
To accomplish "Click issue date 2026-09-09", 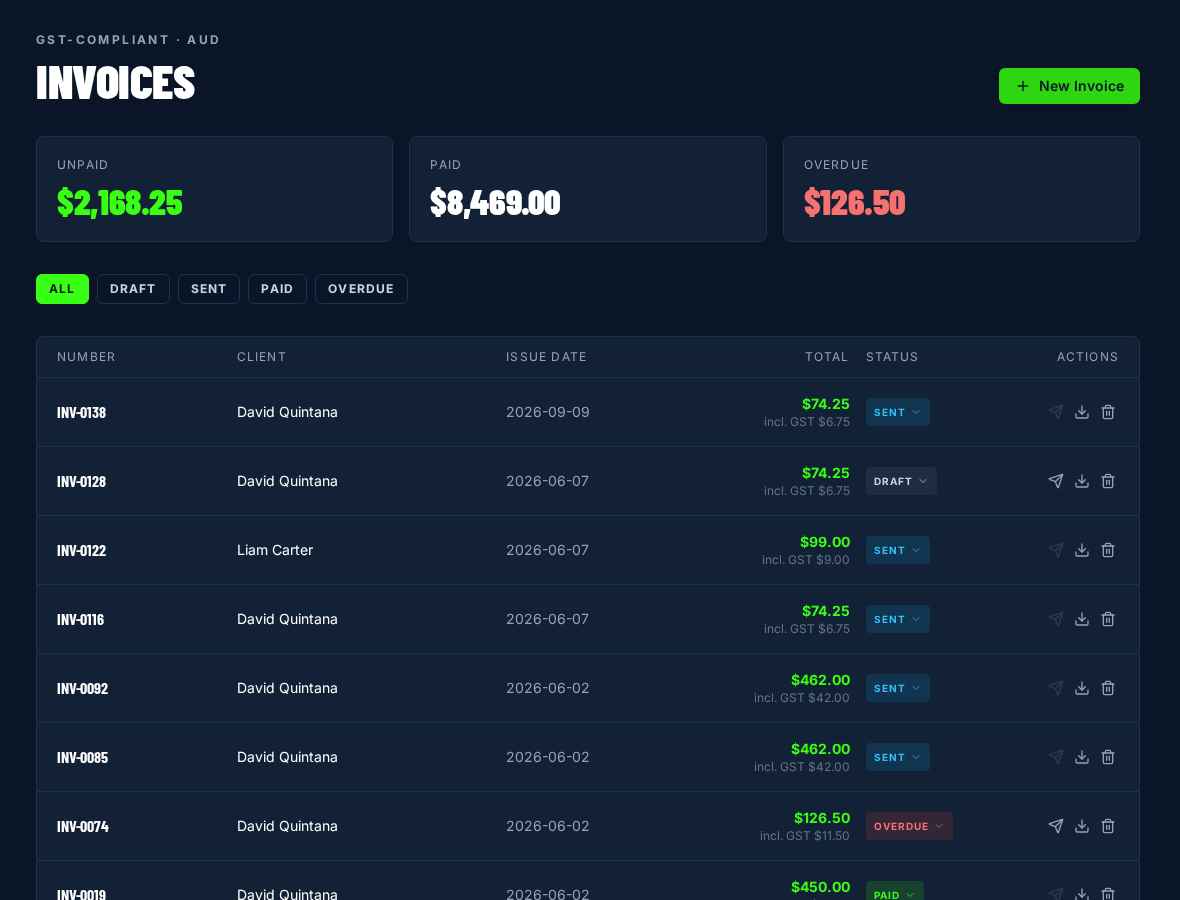I will (548, 412).
